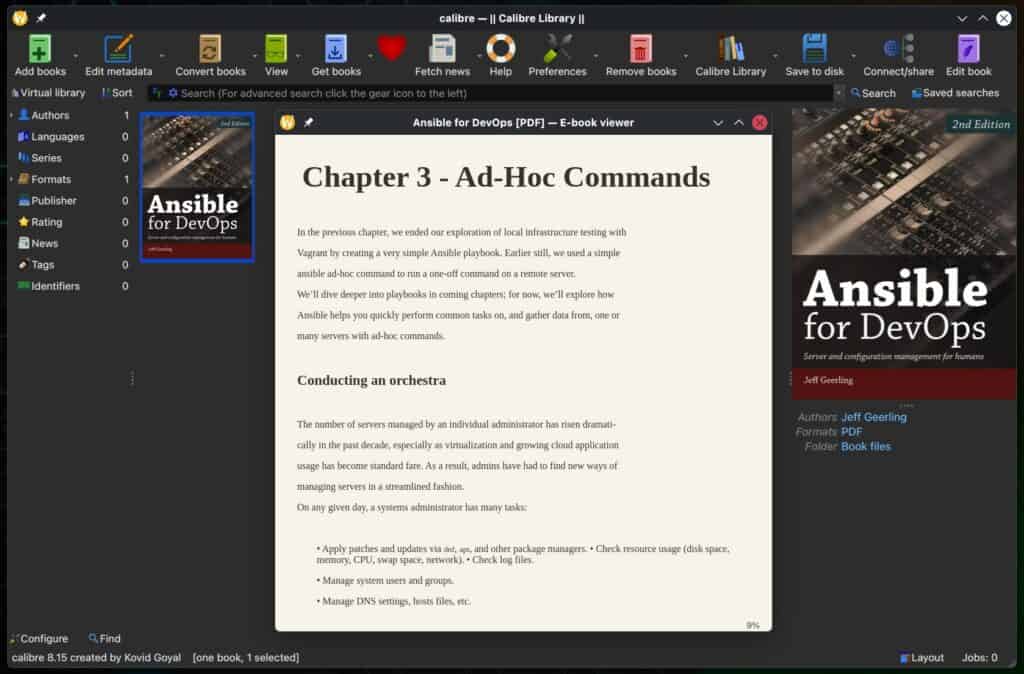Follow the Jeff Geerling author link
This screenshot has height=674, width=1024.
876,417
